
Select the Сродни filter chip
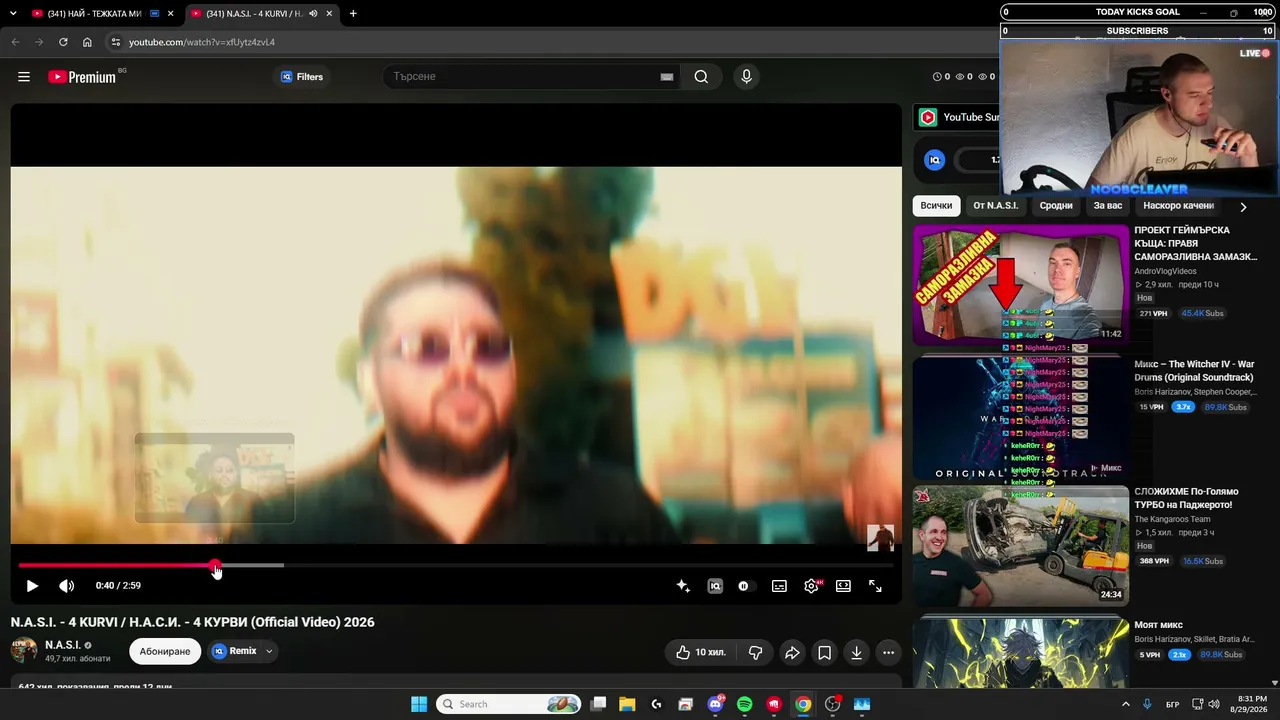tap(1056, 206)
